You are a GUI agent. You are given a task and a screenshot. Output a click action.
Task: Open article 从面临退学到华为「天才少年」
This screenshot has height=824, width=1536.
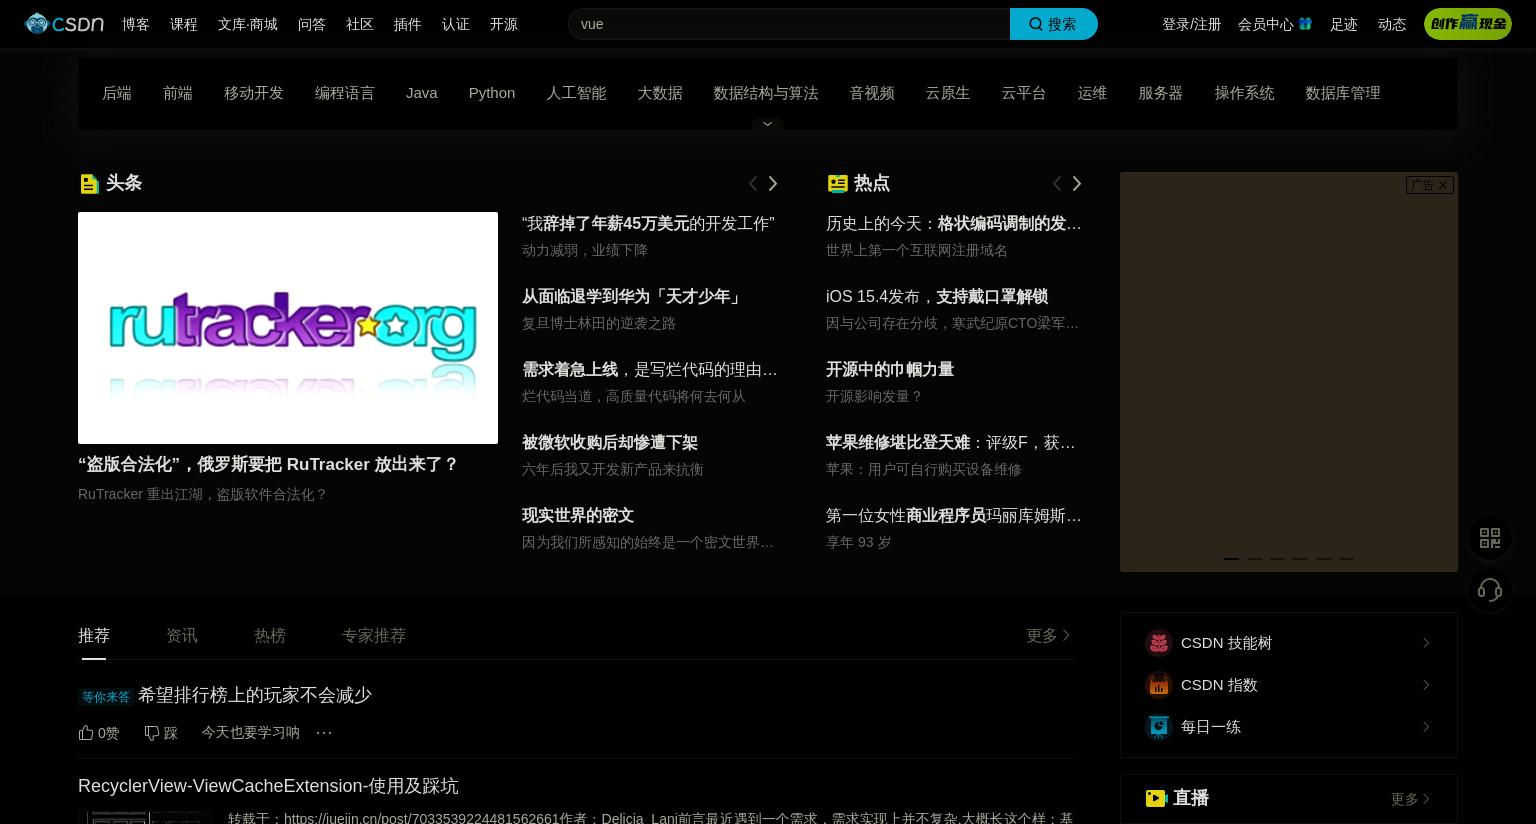(634, 296)
